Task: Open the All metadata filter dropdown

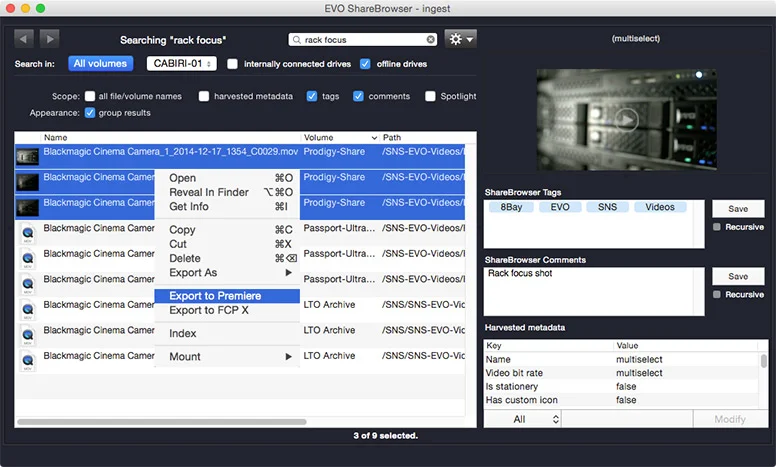Action: coord(522,420)
